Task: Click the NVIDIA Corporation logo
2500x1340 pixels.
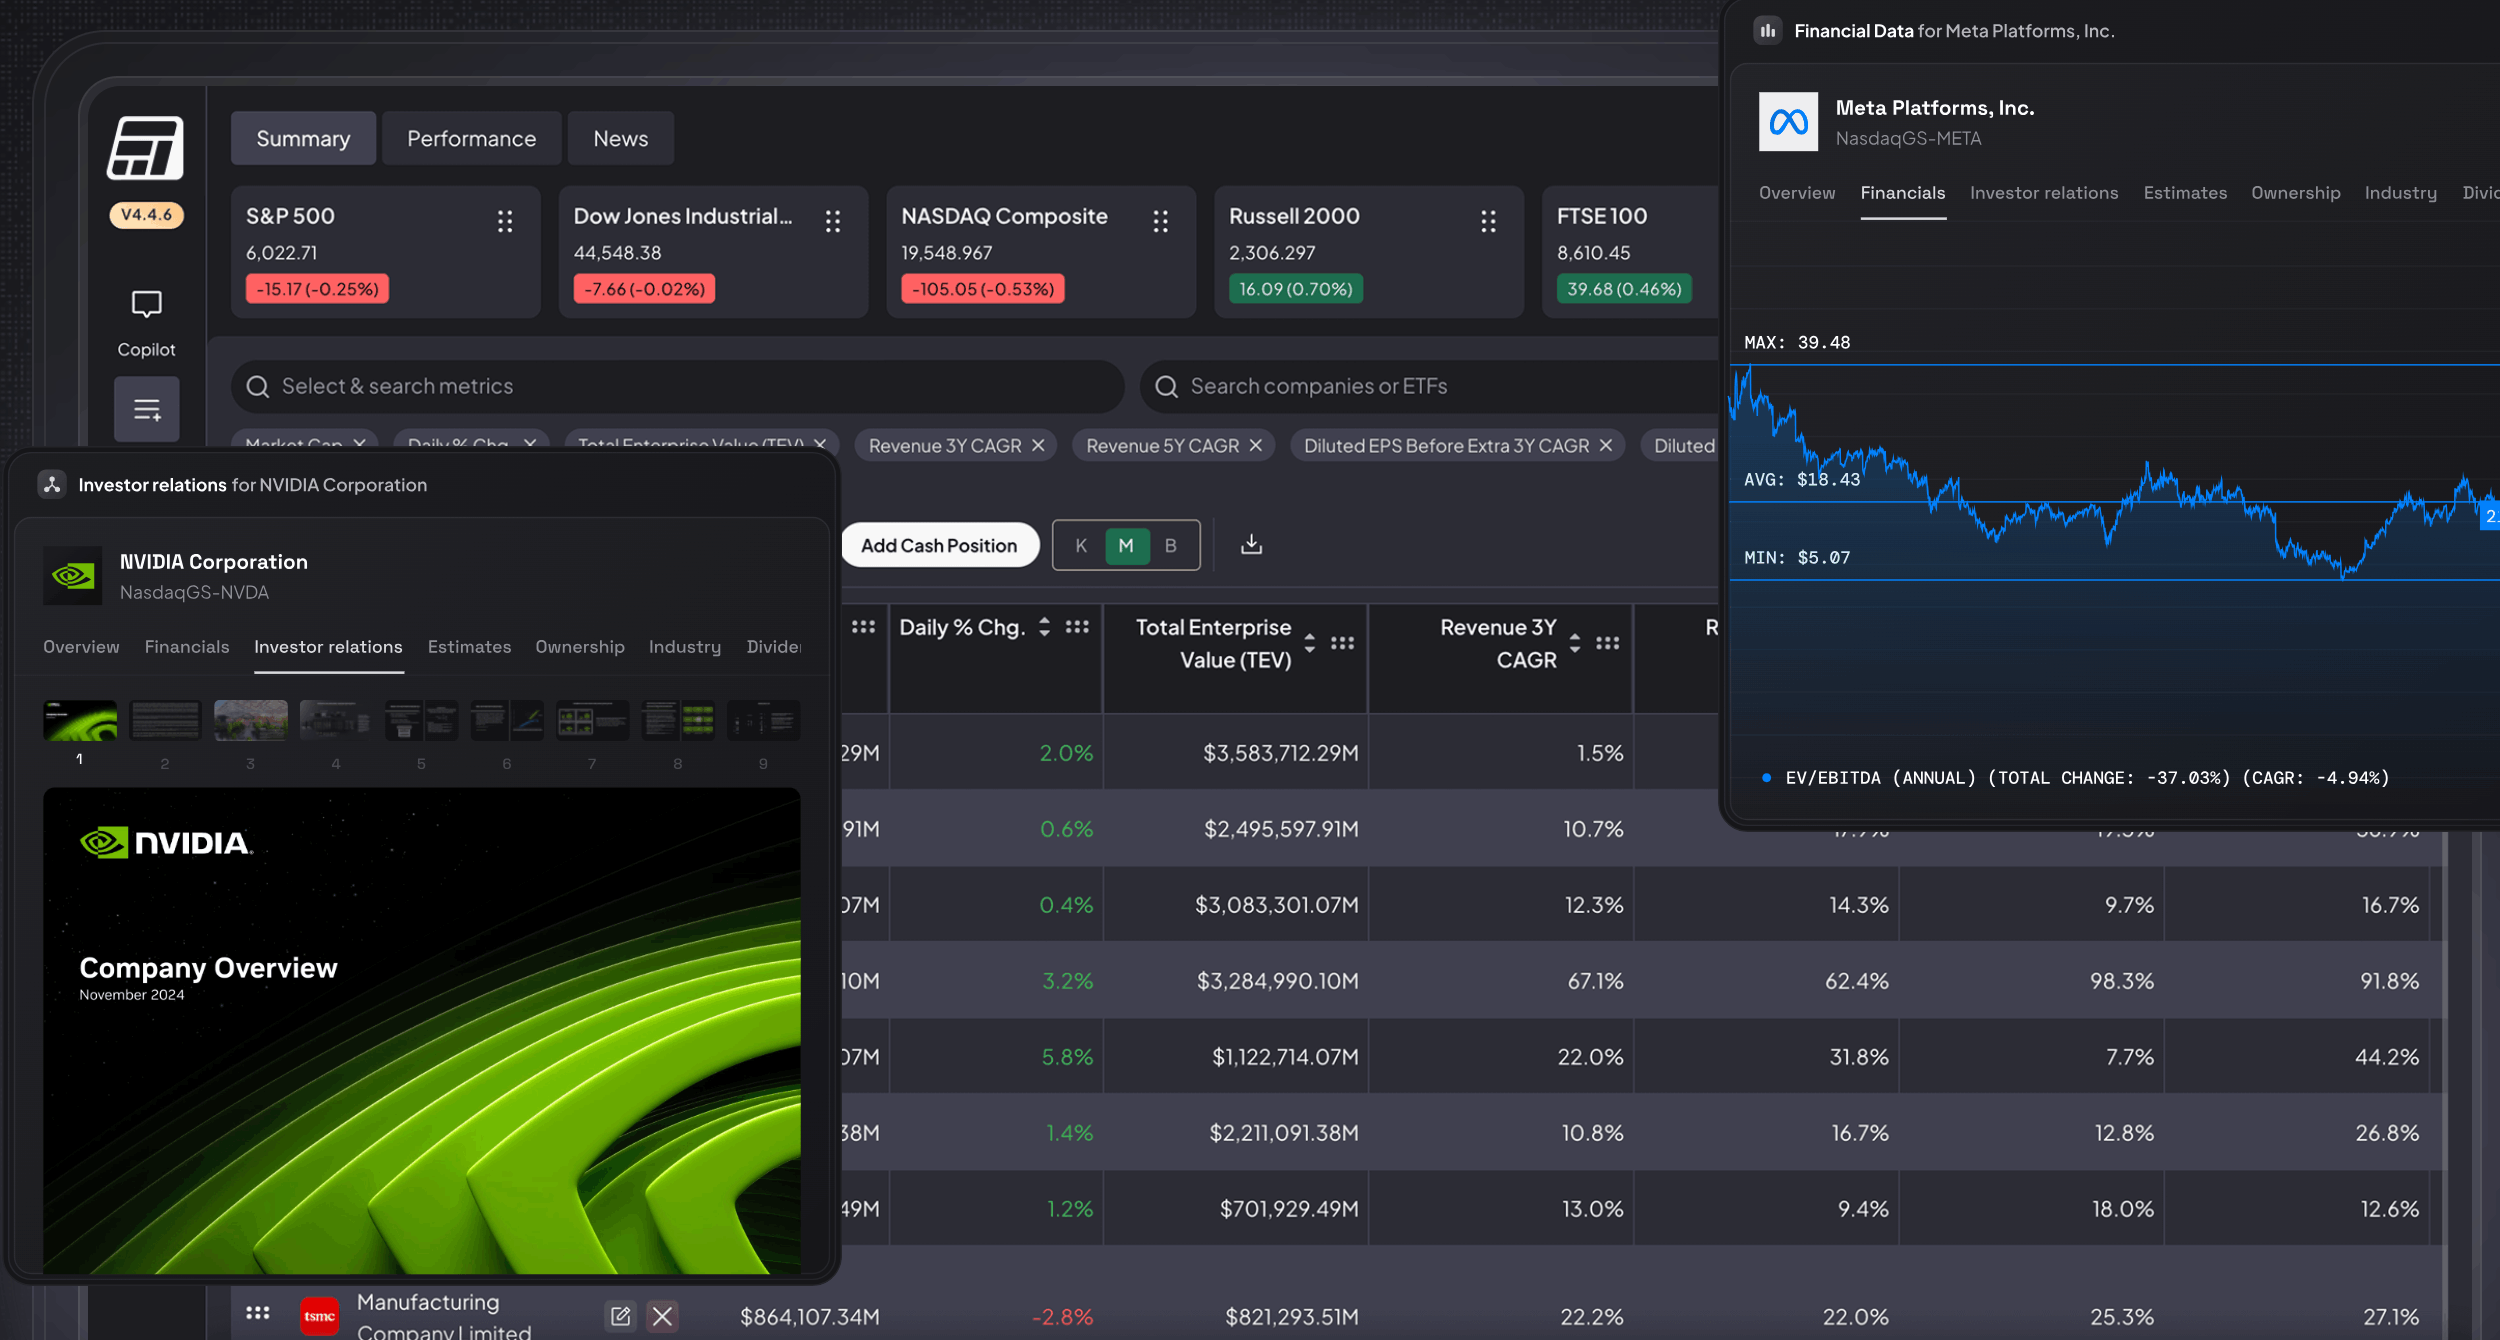Action: pyautogui.click(x=73, y=575)
